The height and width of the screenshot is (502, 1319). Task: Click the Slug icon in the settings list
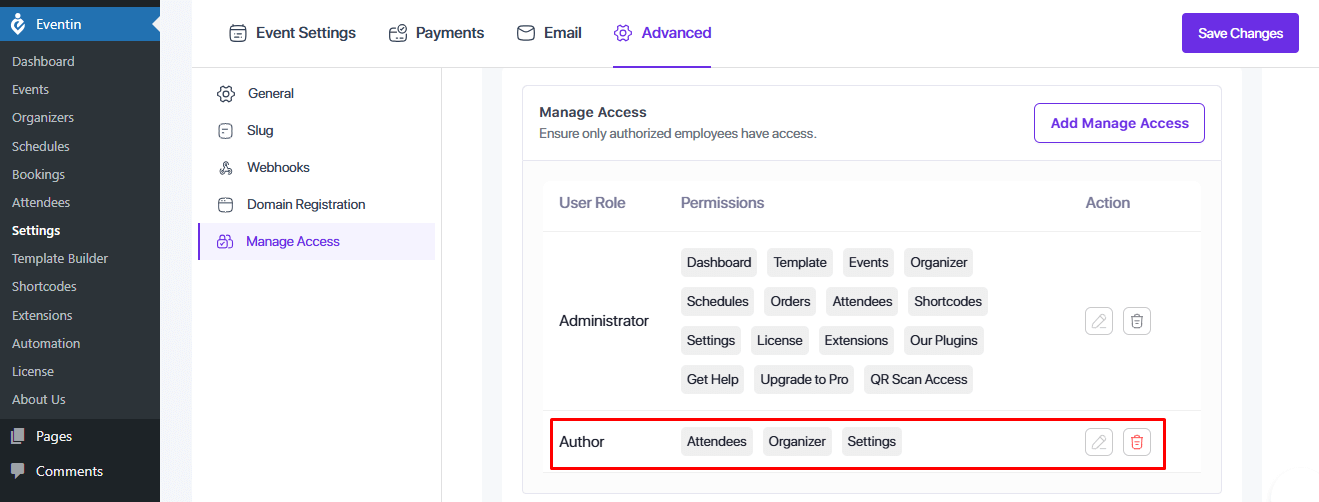225,130
